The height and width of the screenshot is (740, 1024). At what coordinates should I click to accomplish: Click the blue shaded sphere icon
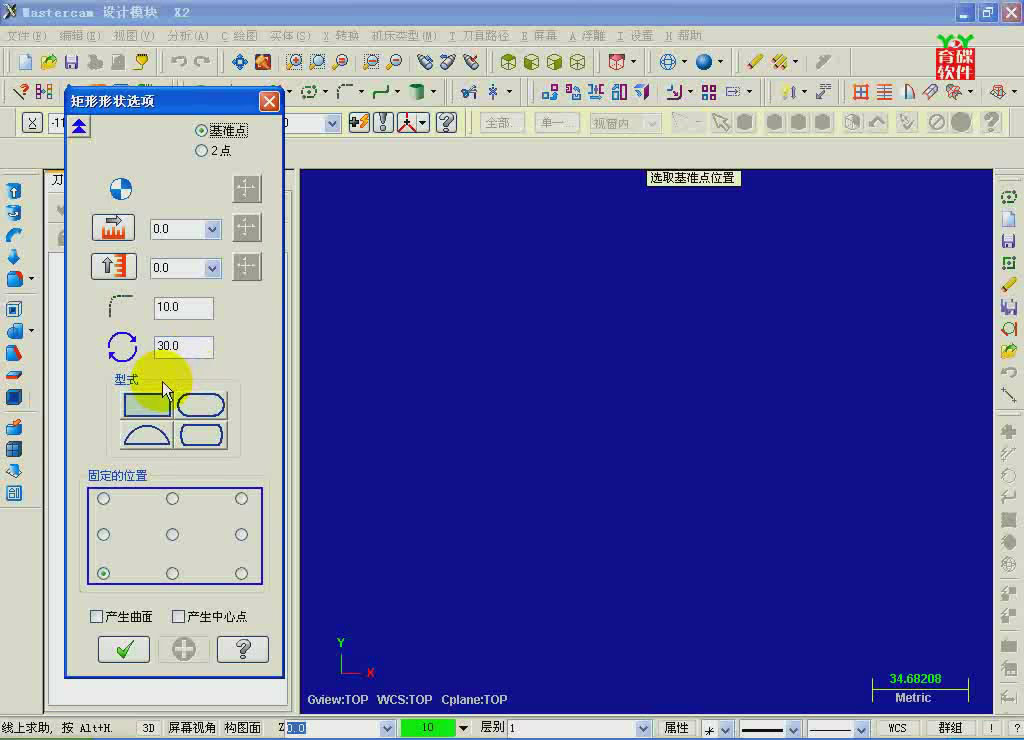(703, 62)
